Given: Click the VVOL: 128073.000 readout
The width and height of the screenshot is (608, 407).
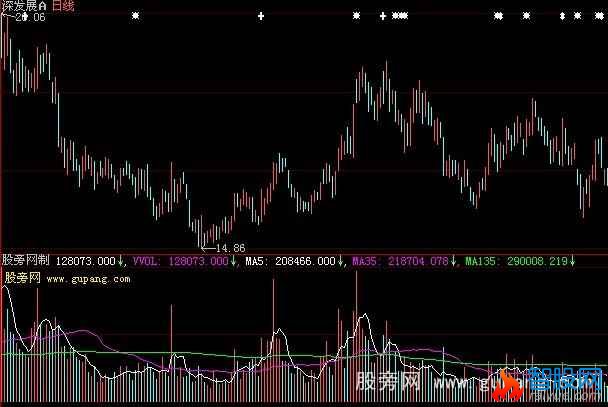Looking at the screenshot, I should (180, 261).
